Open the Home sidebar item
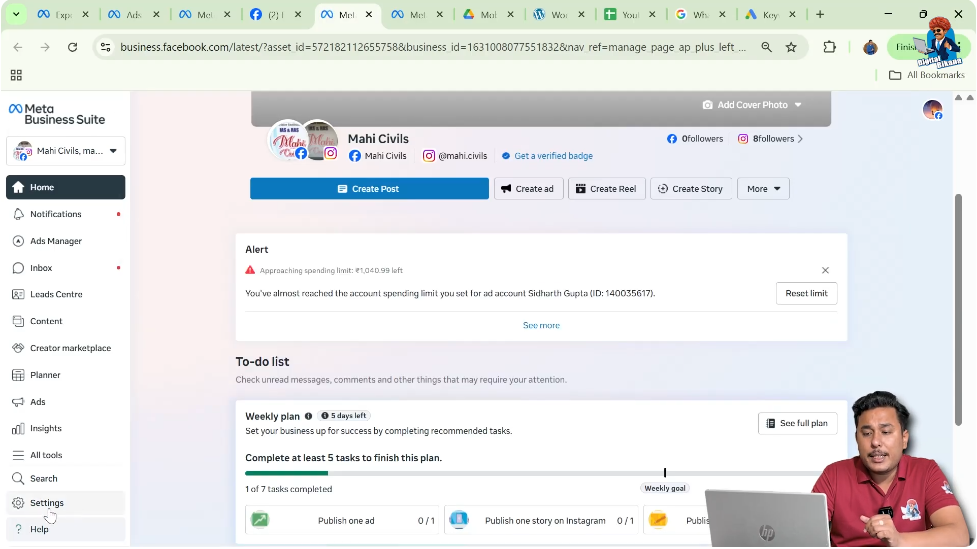 coord(65,187)
